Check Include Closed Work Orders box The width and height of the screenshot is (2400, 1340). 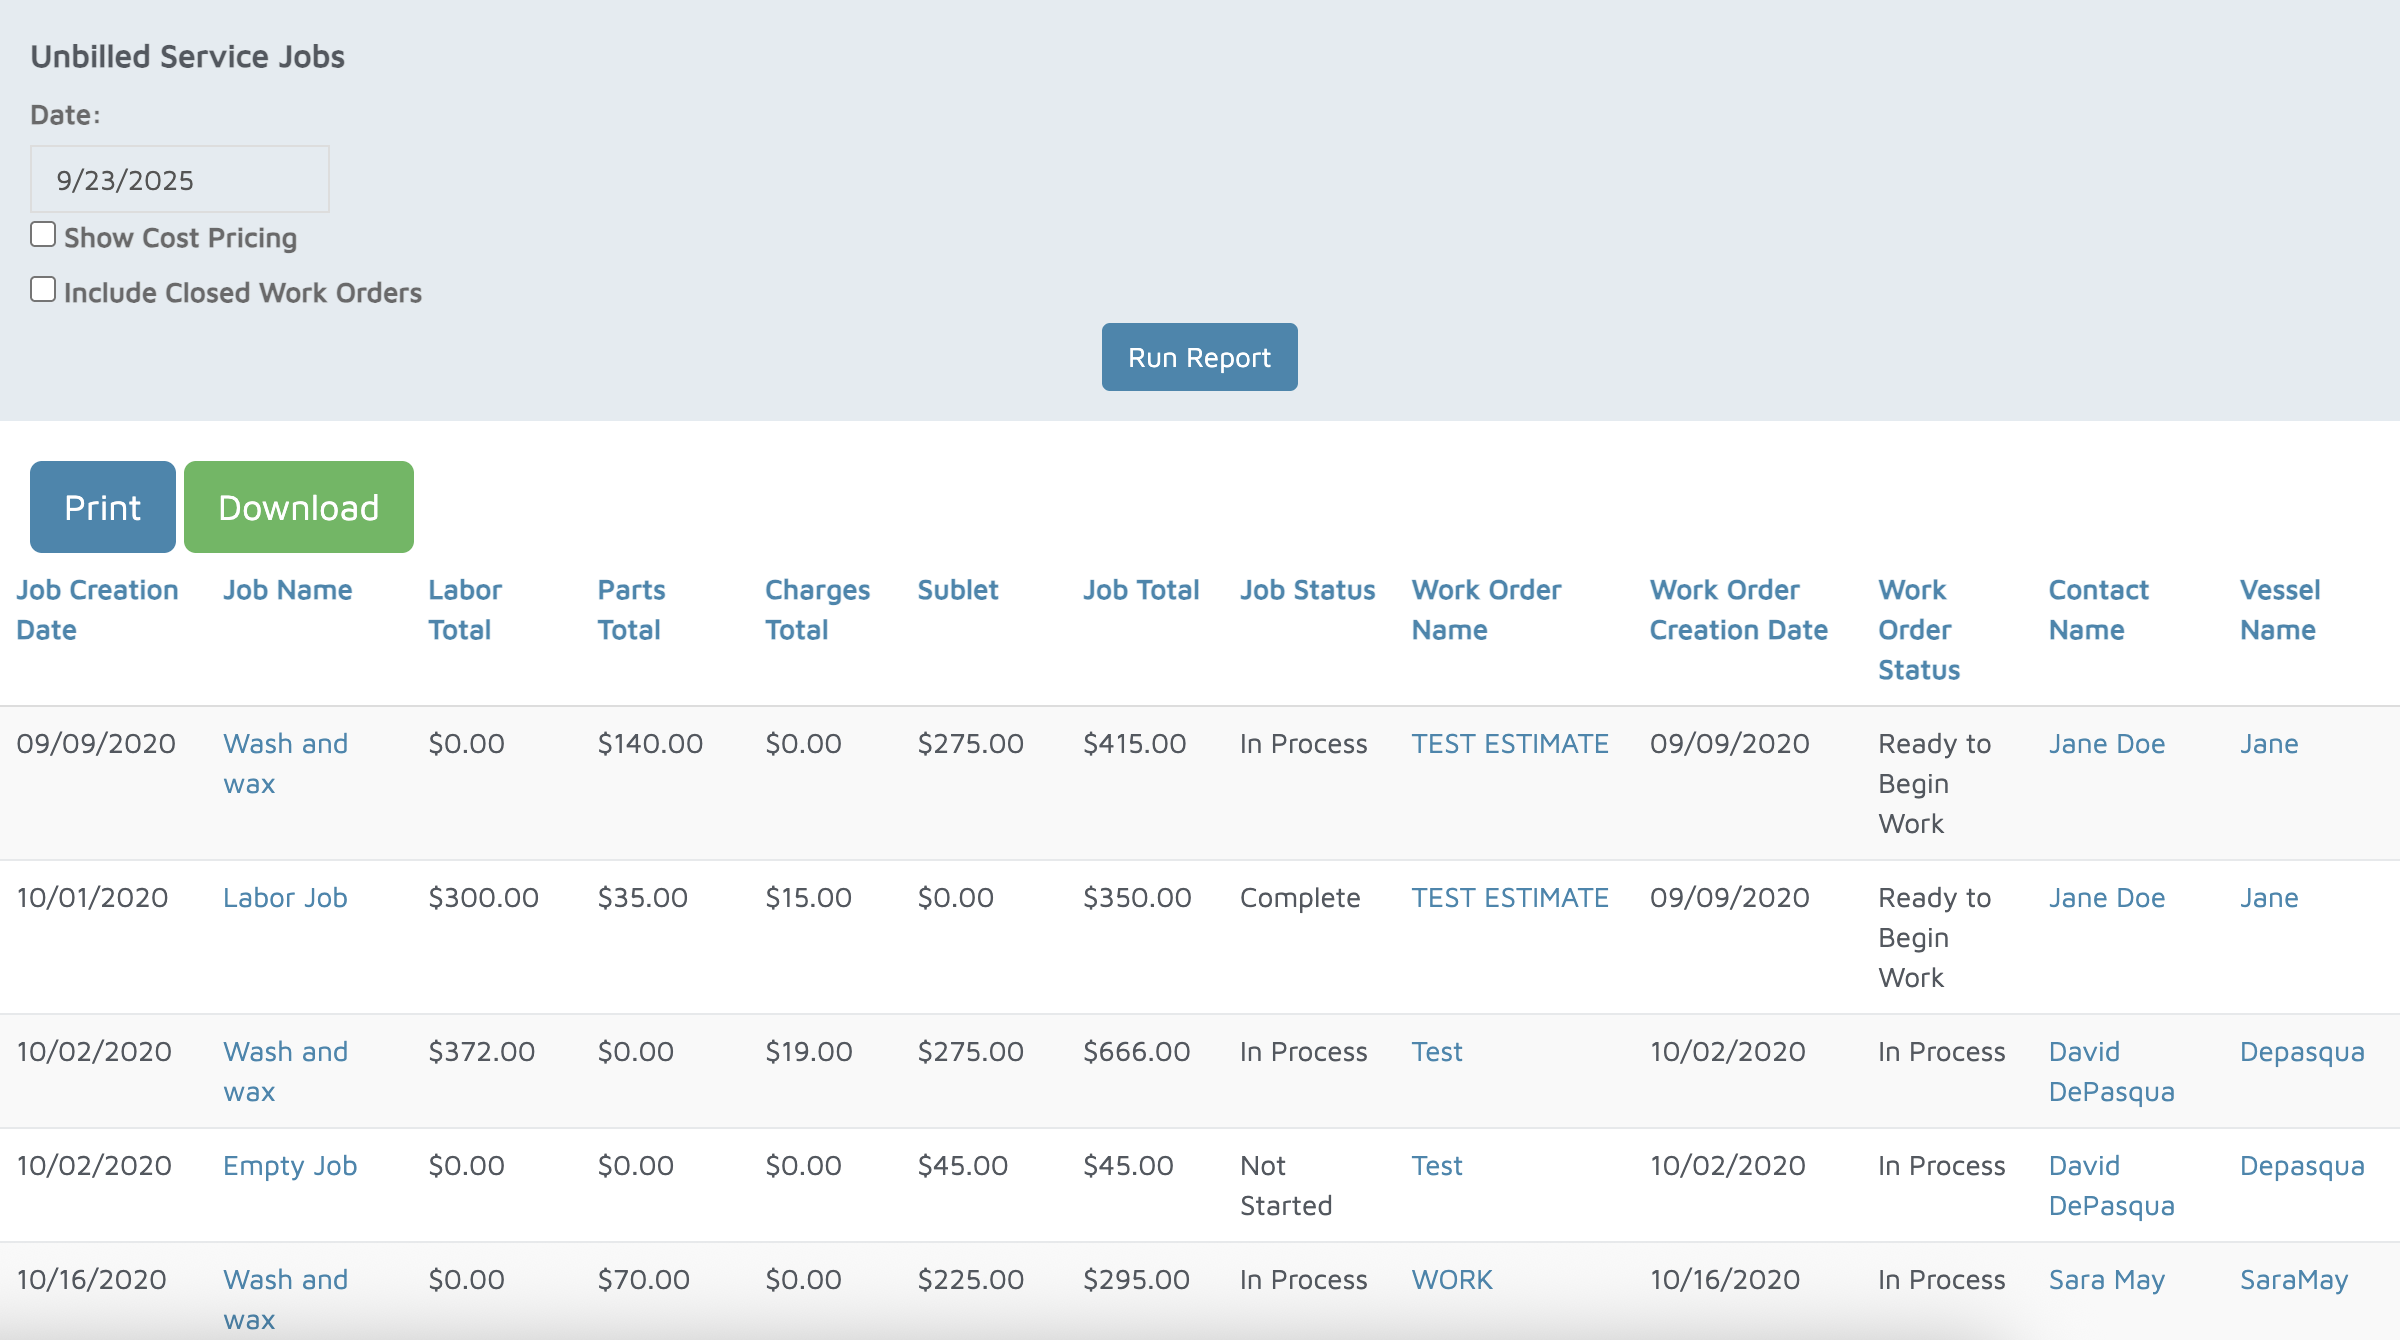[43, 290]
